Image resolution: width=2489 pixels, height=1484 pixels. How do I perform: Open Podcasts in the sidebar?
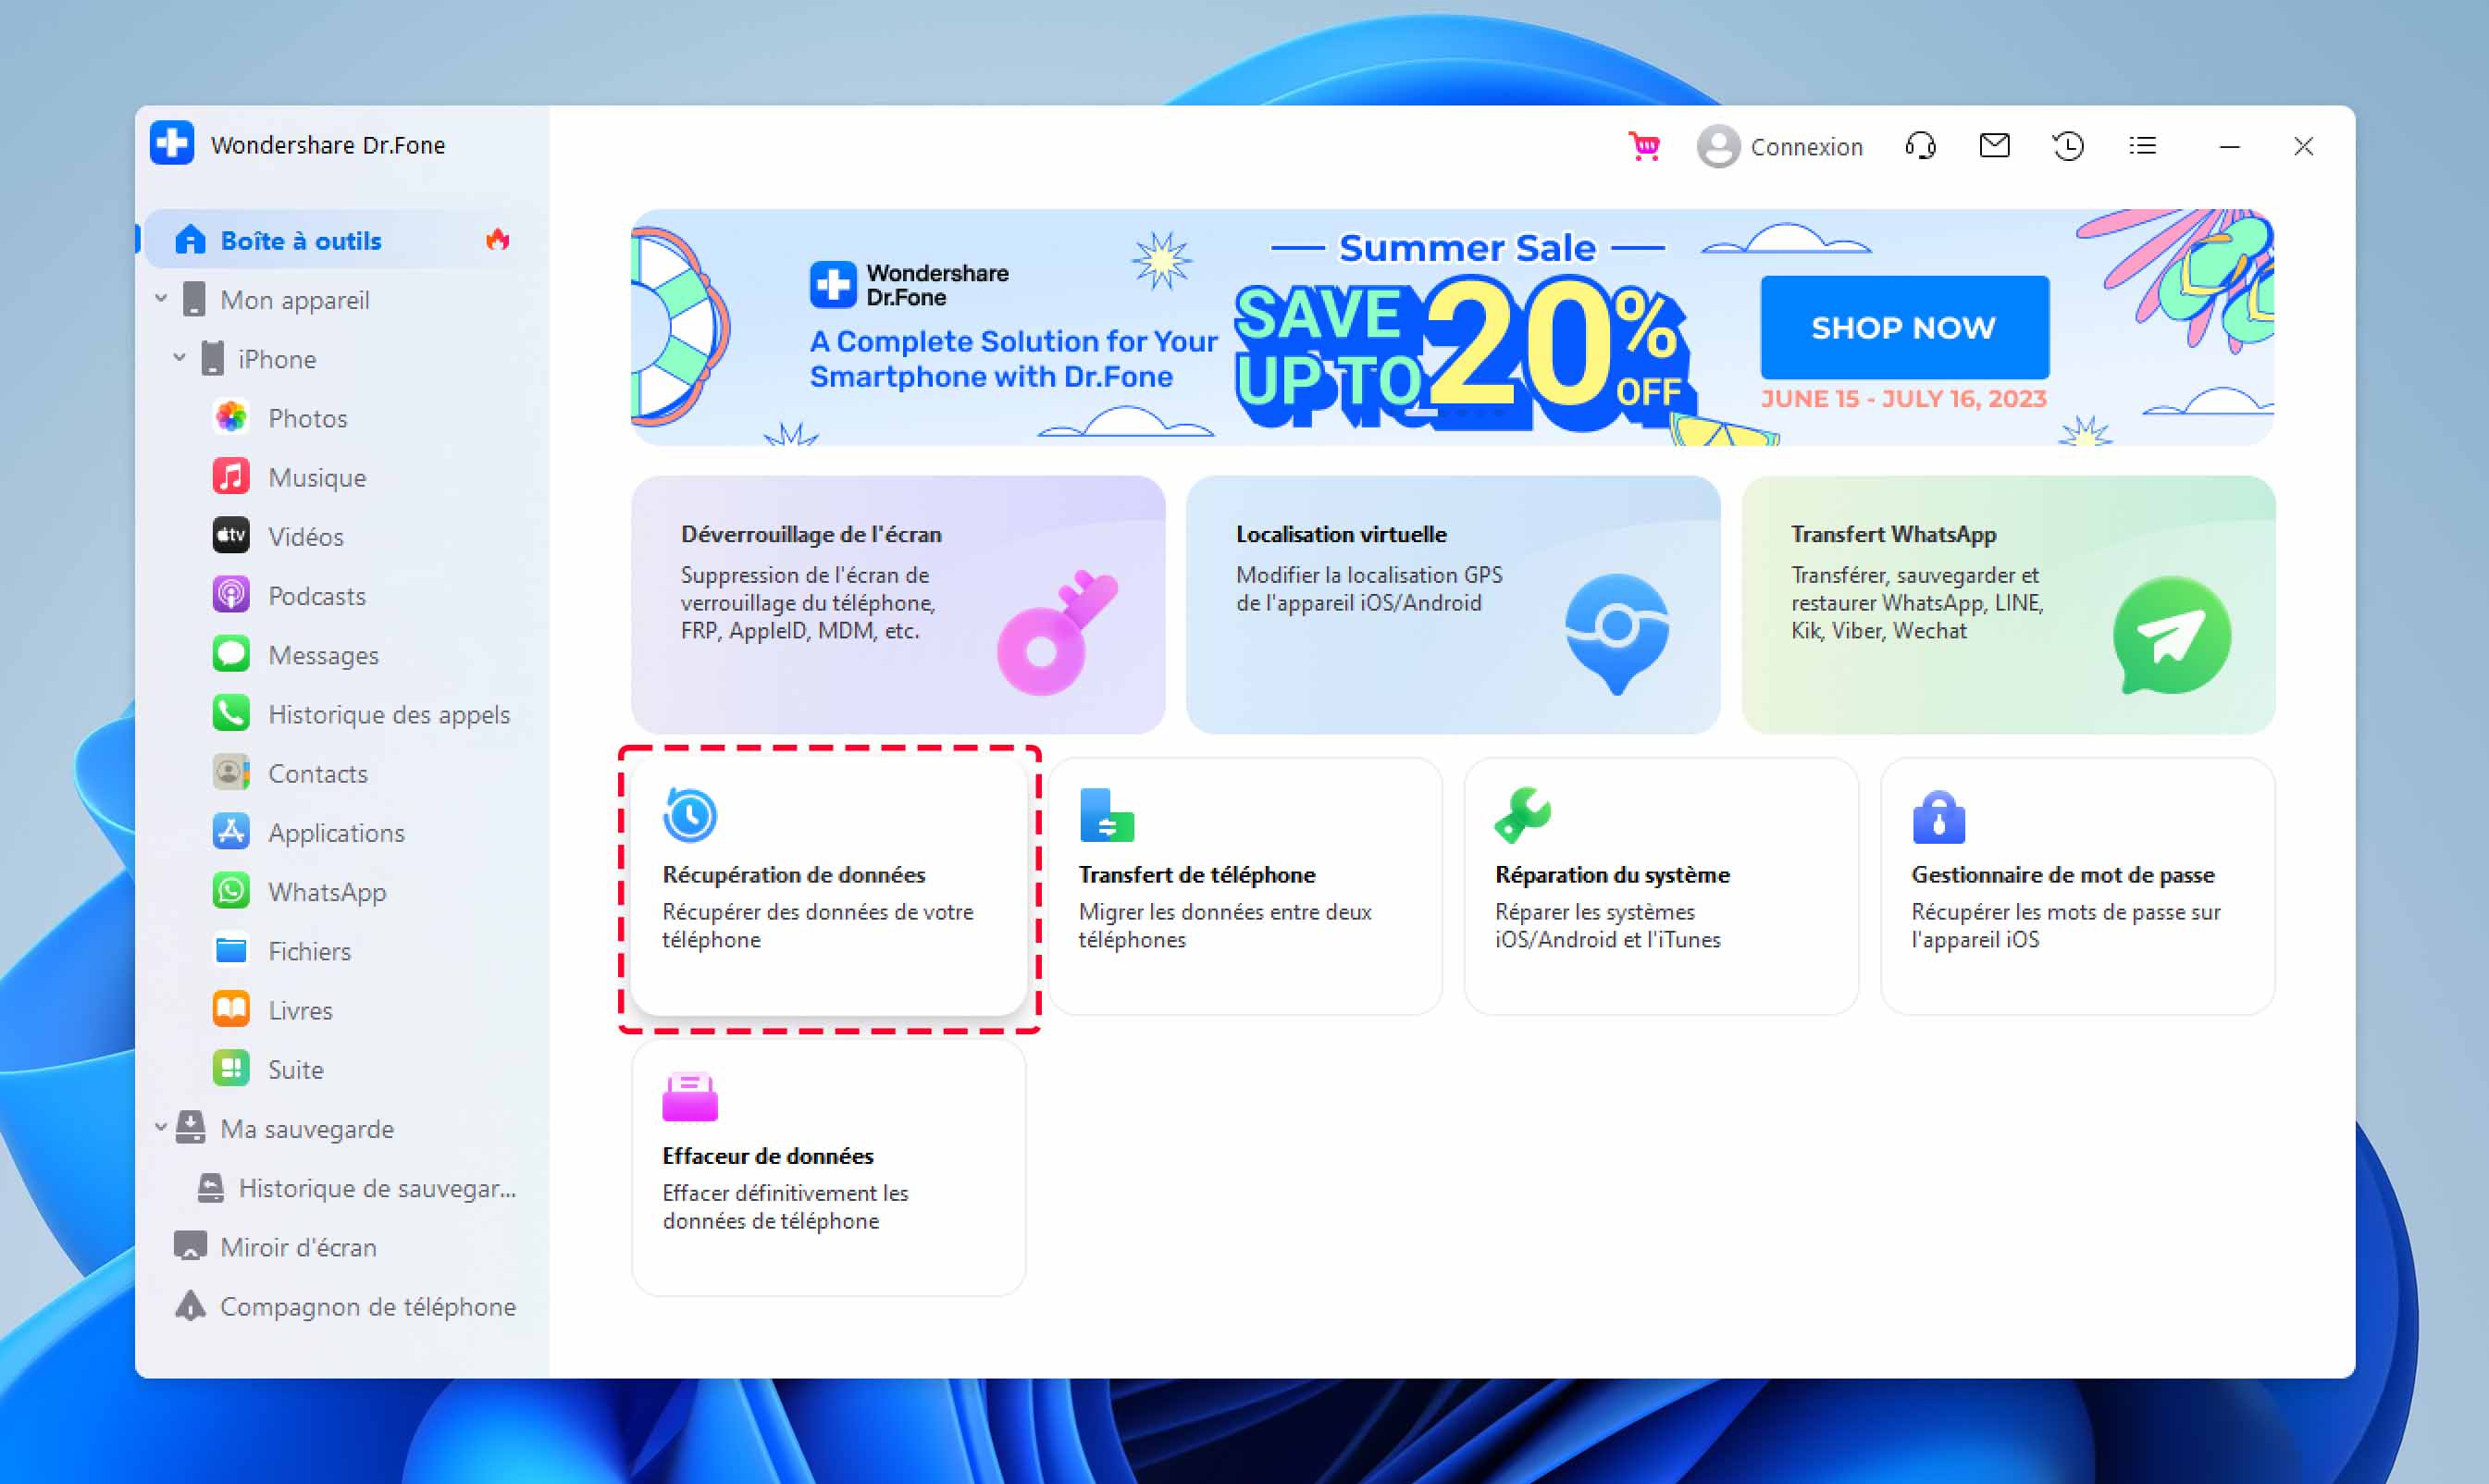click(316, 596)
